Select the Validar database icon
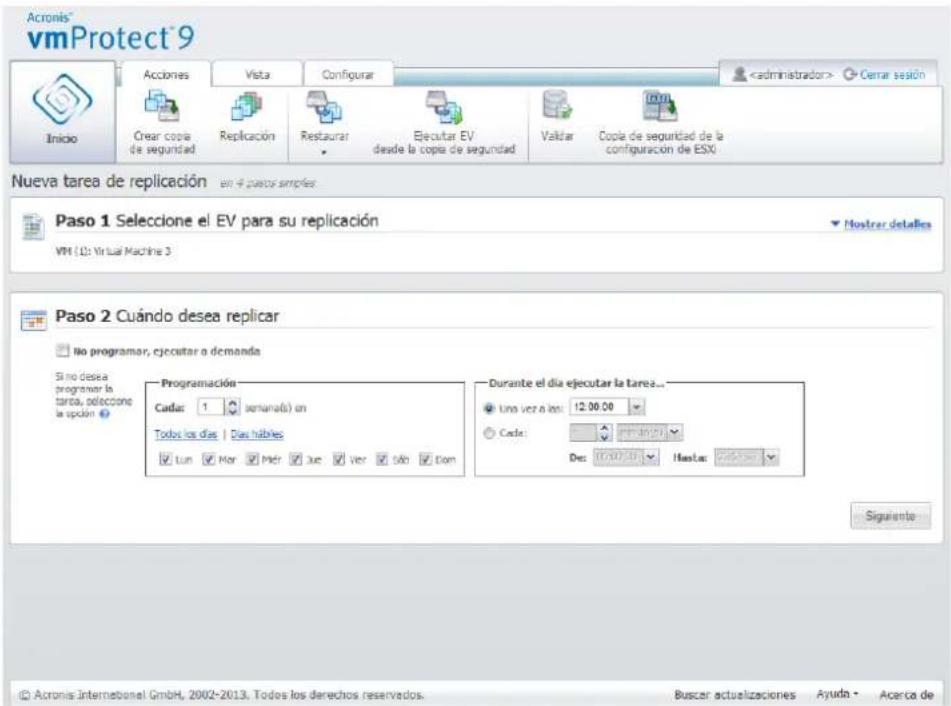Viewport: 951px width, 706px height. point(557,105)
